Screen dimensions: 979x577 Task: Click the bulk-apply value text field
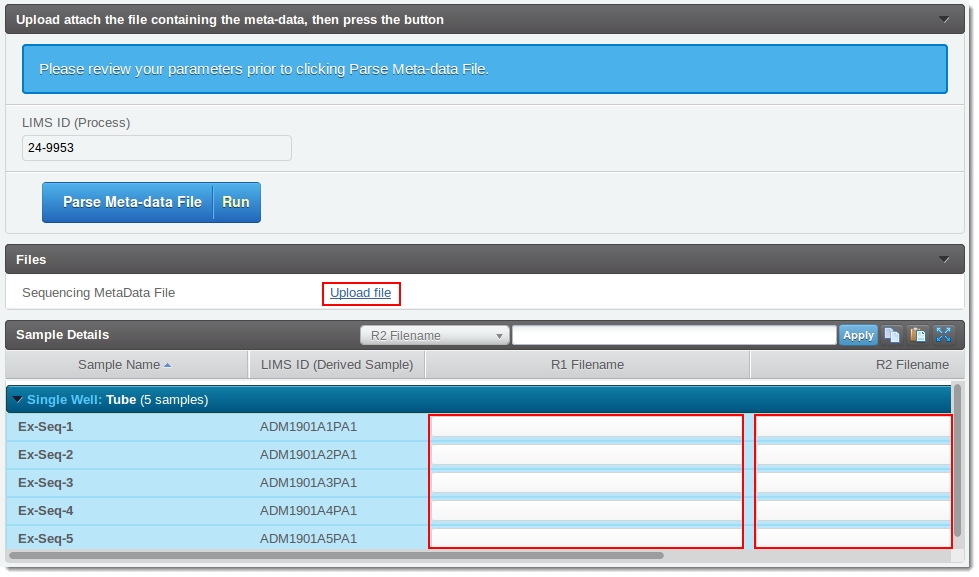pyautogui.click(x=674, y=335)
